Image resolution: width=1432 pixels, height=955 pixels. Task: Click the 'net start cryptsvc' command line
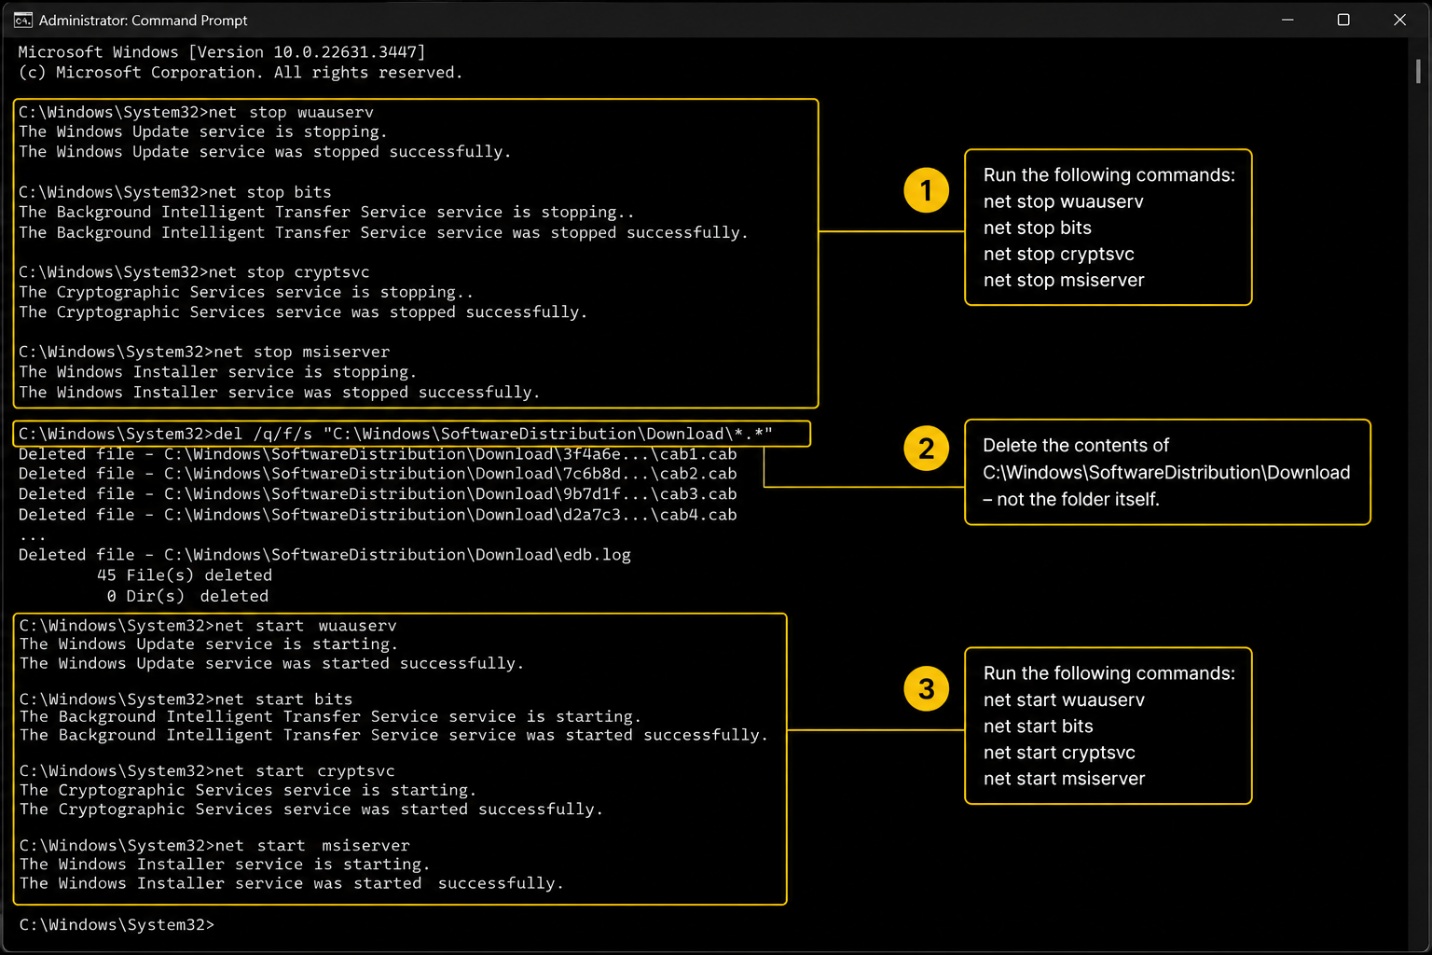(x=207, y=771)
